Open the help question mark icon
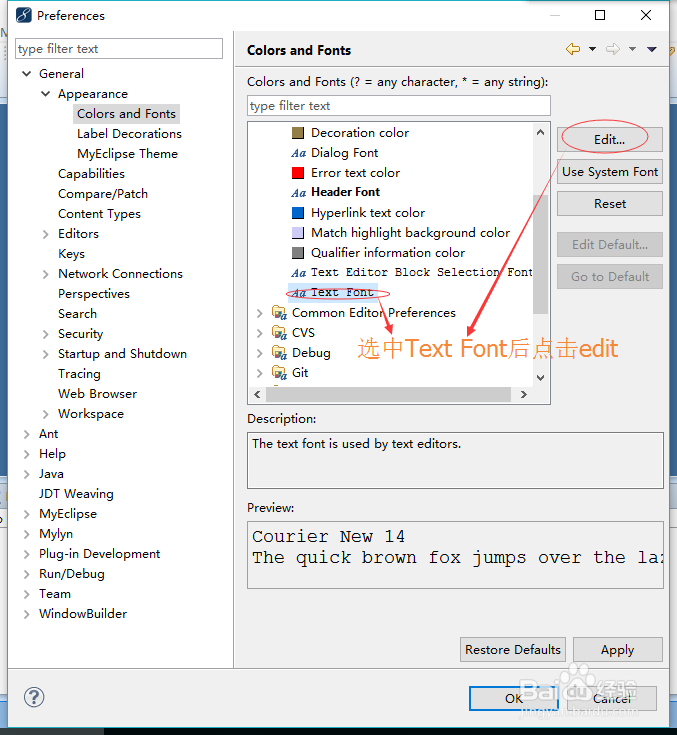677x735 pixels. coord(34,697)
